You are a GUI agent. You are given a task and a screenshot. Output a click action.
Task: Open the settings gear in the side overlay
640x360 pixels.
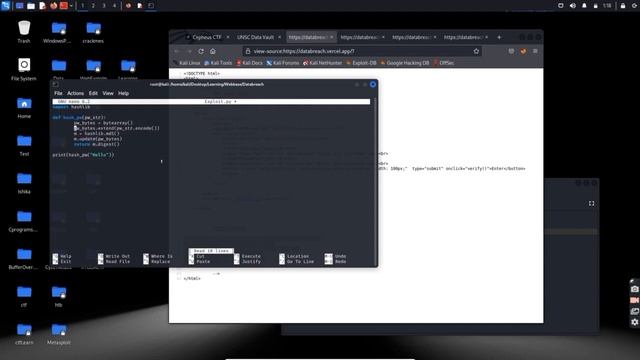[x=634, y=322]
